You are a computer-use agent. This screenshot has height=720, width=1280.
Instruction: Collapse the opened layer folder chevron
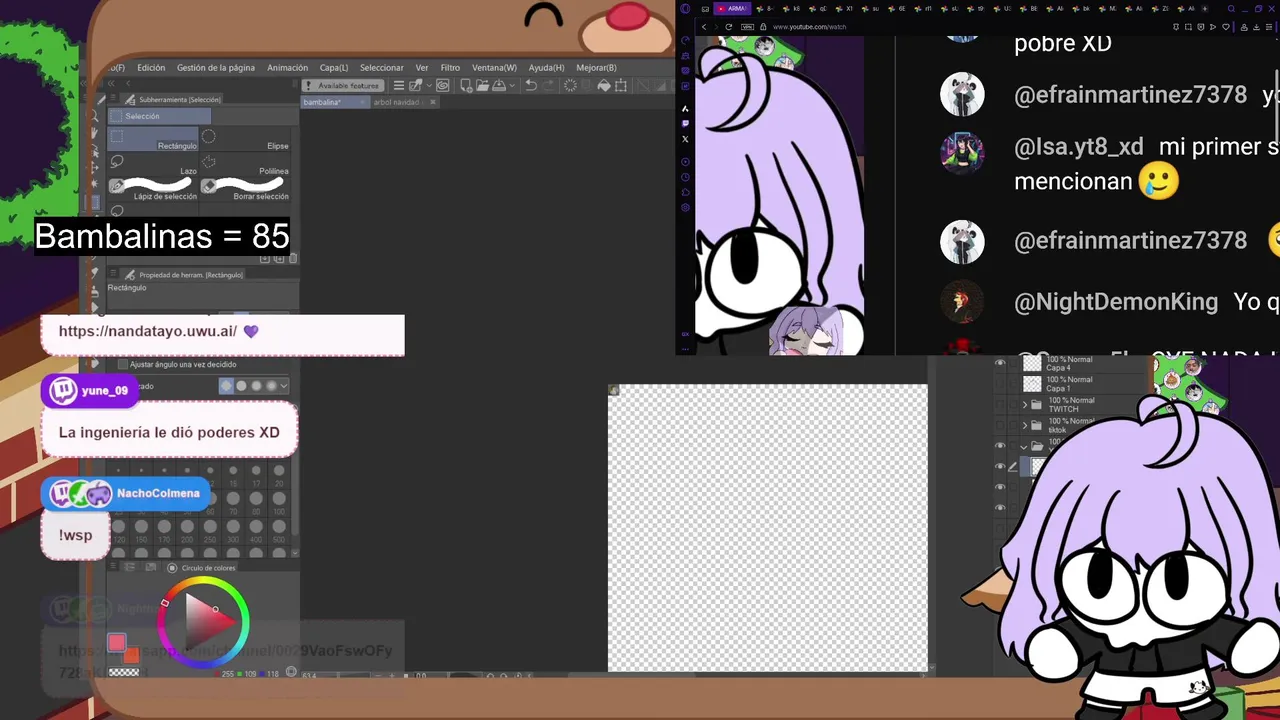(1024, 447)
